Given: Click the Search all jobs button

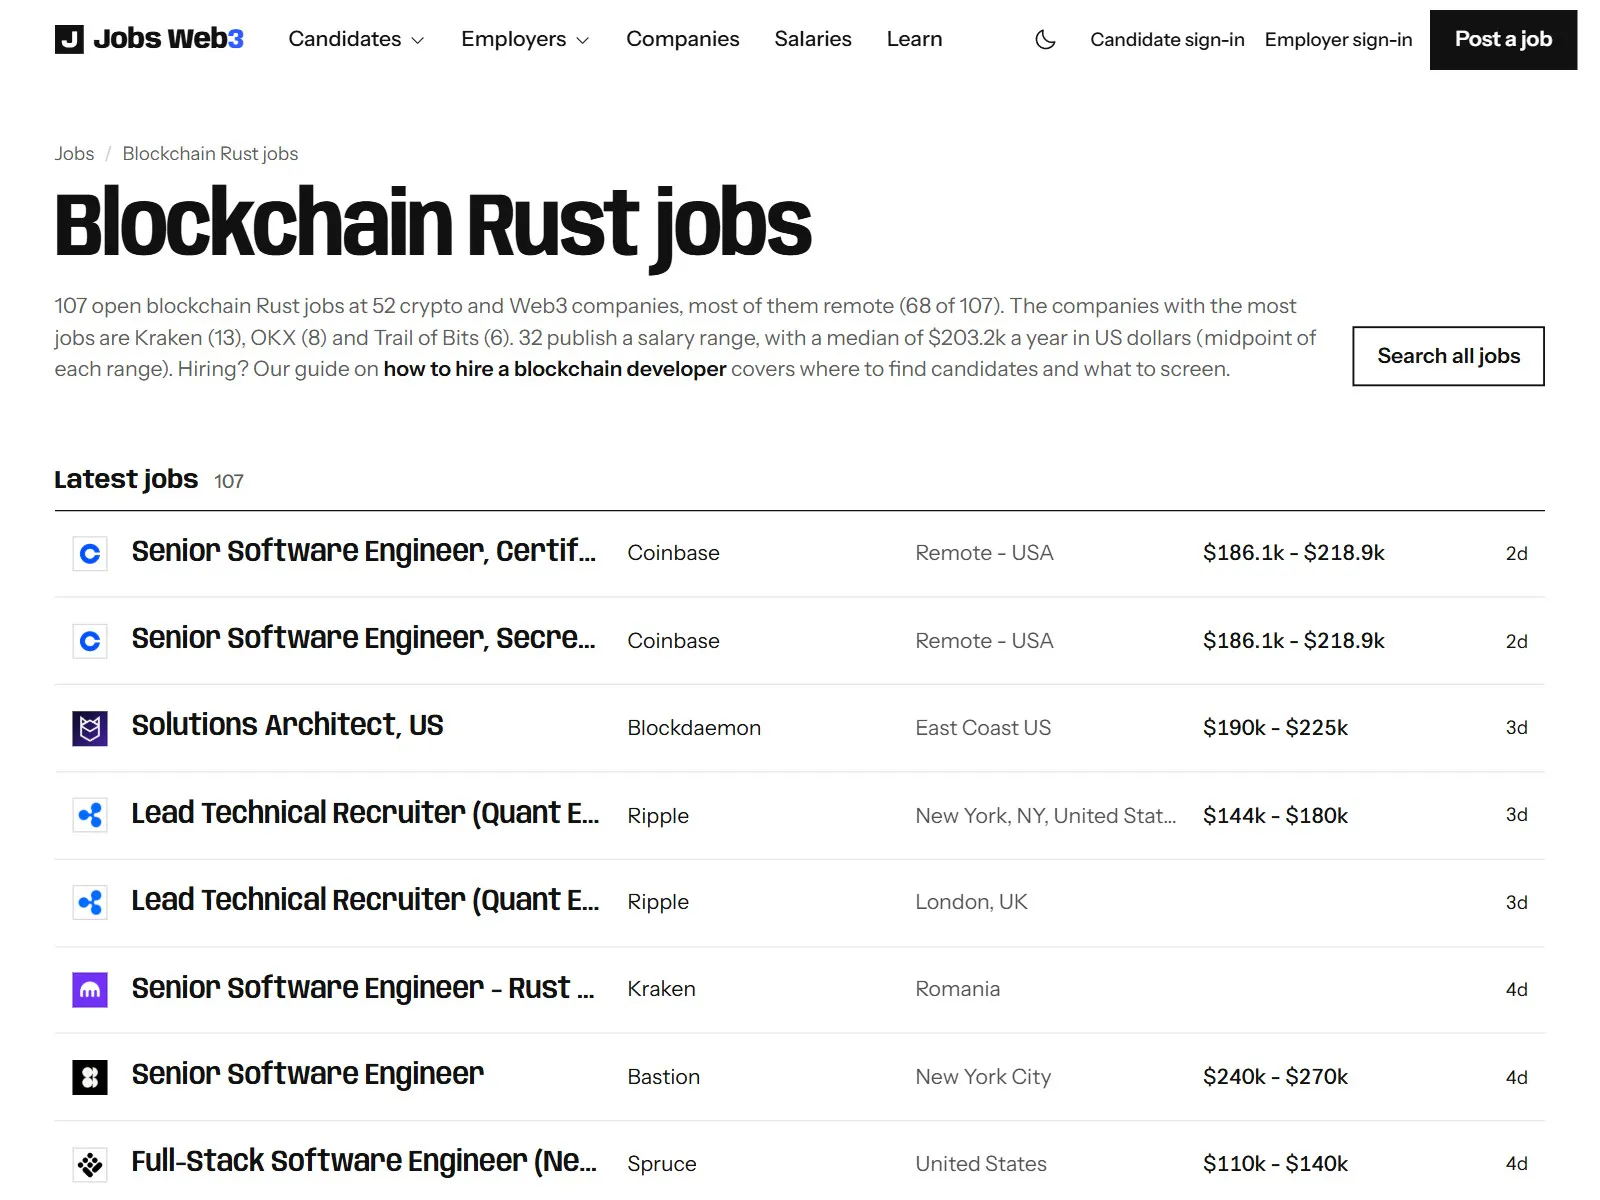Looking at the screenshot, I should [1448, 356].
